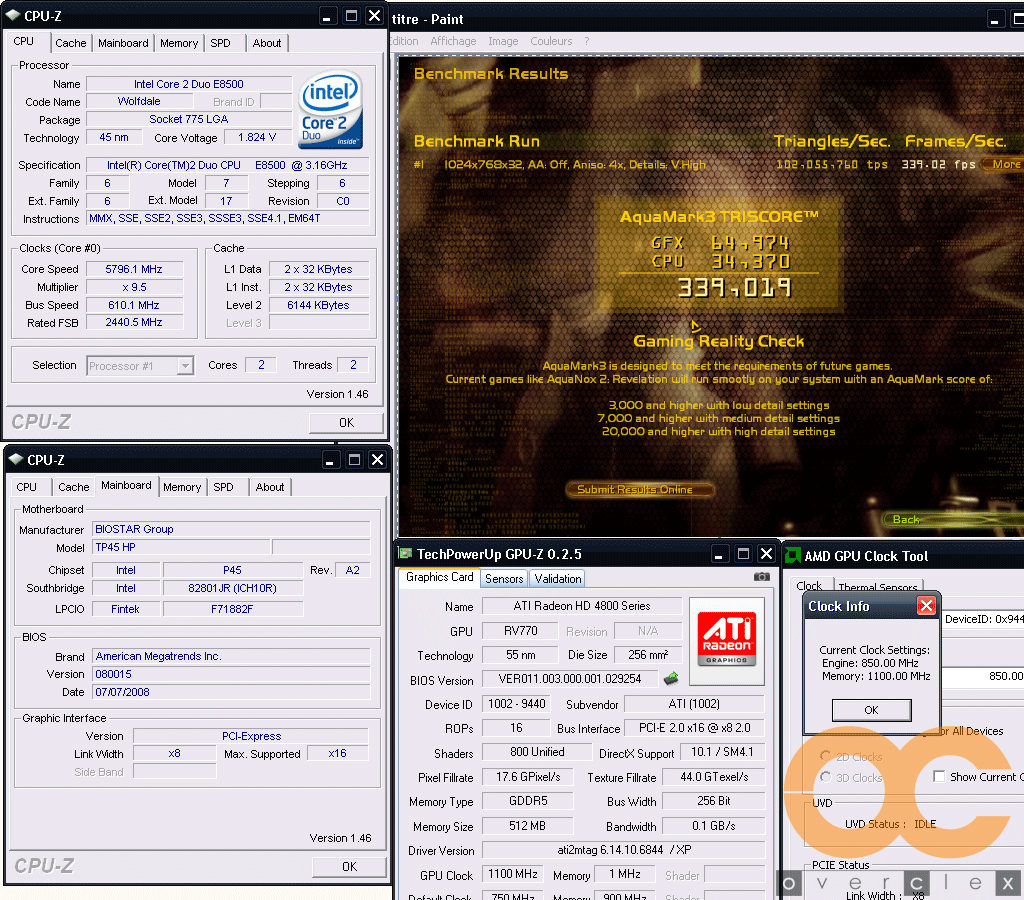Viewport: 1024px width, 900px height.
Task: Click OK in top CPU-Z window
Action: coord(346,423)
